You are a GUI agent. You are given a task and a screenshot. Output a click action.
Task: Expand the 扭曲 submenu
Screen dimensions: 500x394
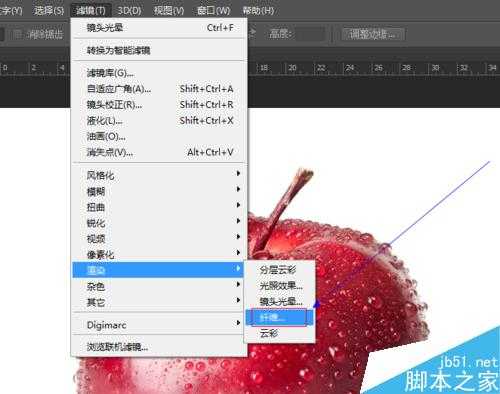[159, 207]
